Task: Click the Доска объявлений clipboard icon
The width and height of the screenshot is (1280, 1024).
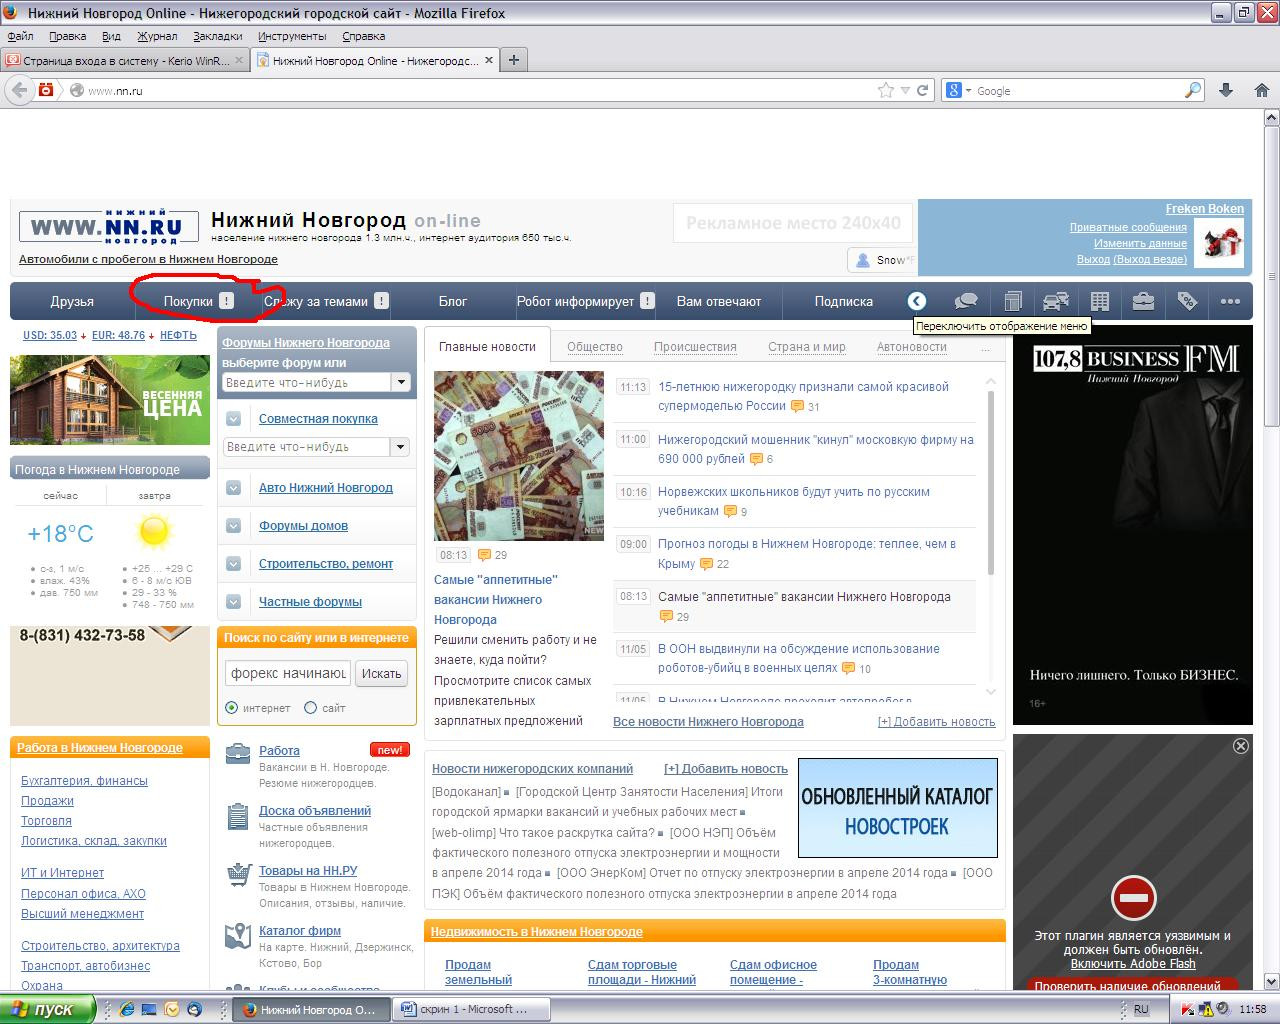Action: pos(238,815)
